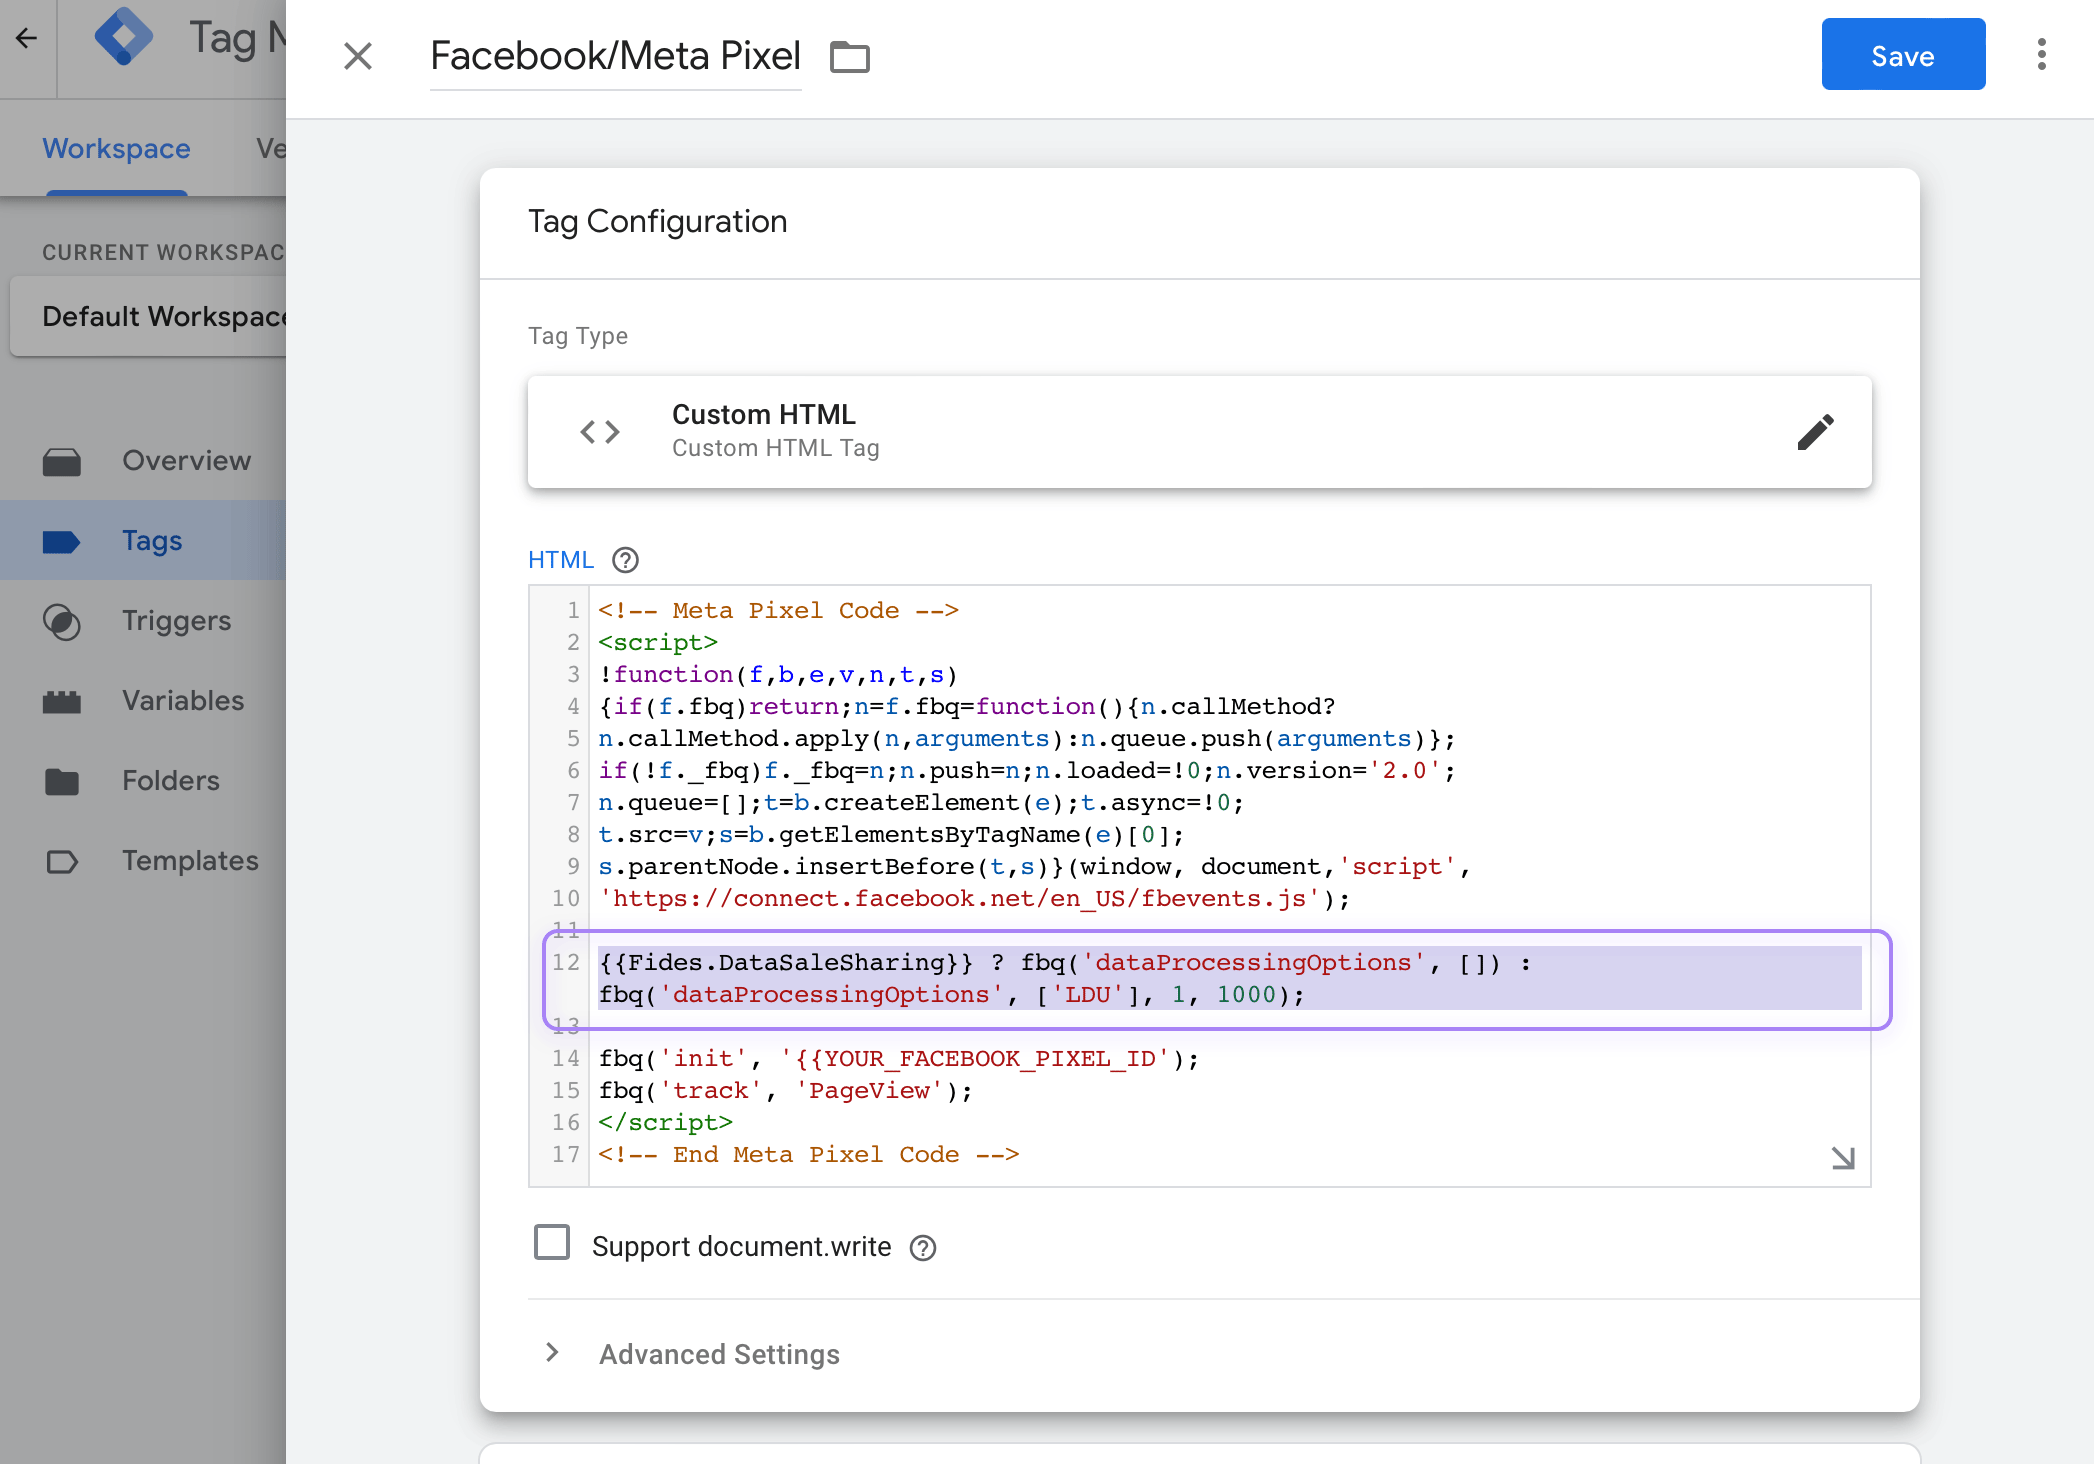Click code line fbq('init' with pixel ID
This screenshot has width=2094, height=1464.
coord(898,1059)
